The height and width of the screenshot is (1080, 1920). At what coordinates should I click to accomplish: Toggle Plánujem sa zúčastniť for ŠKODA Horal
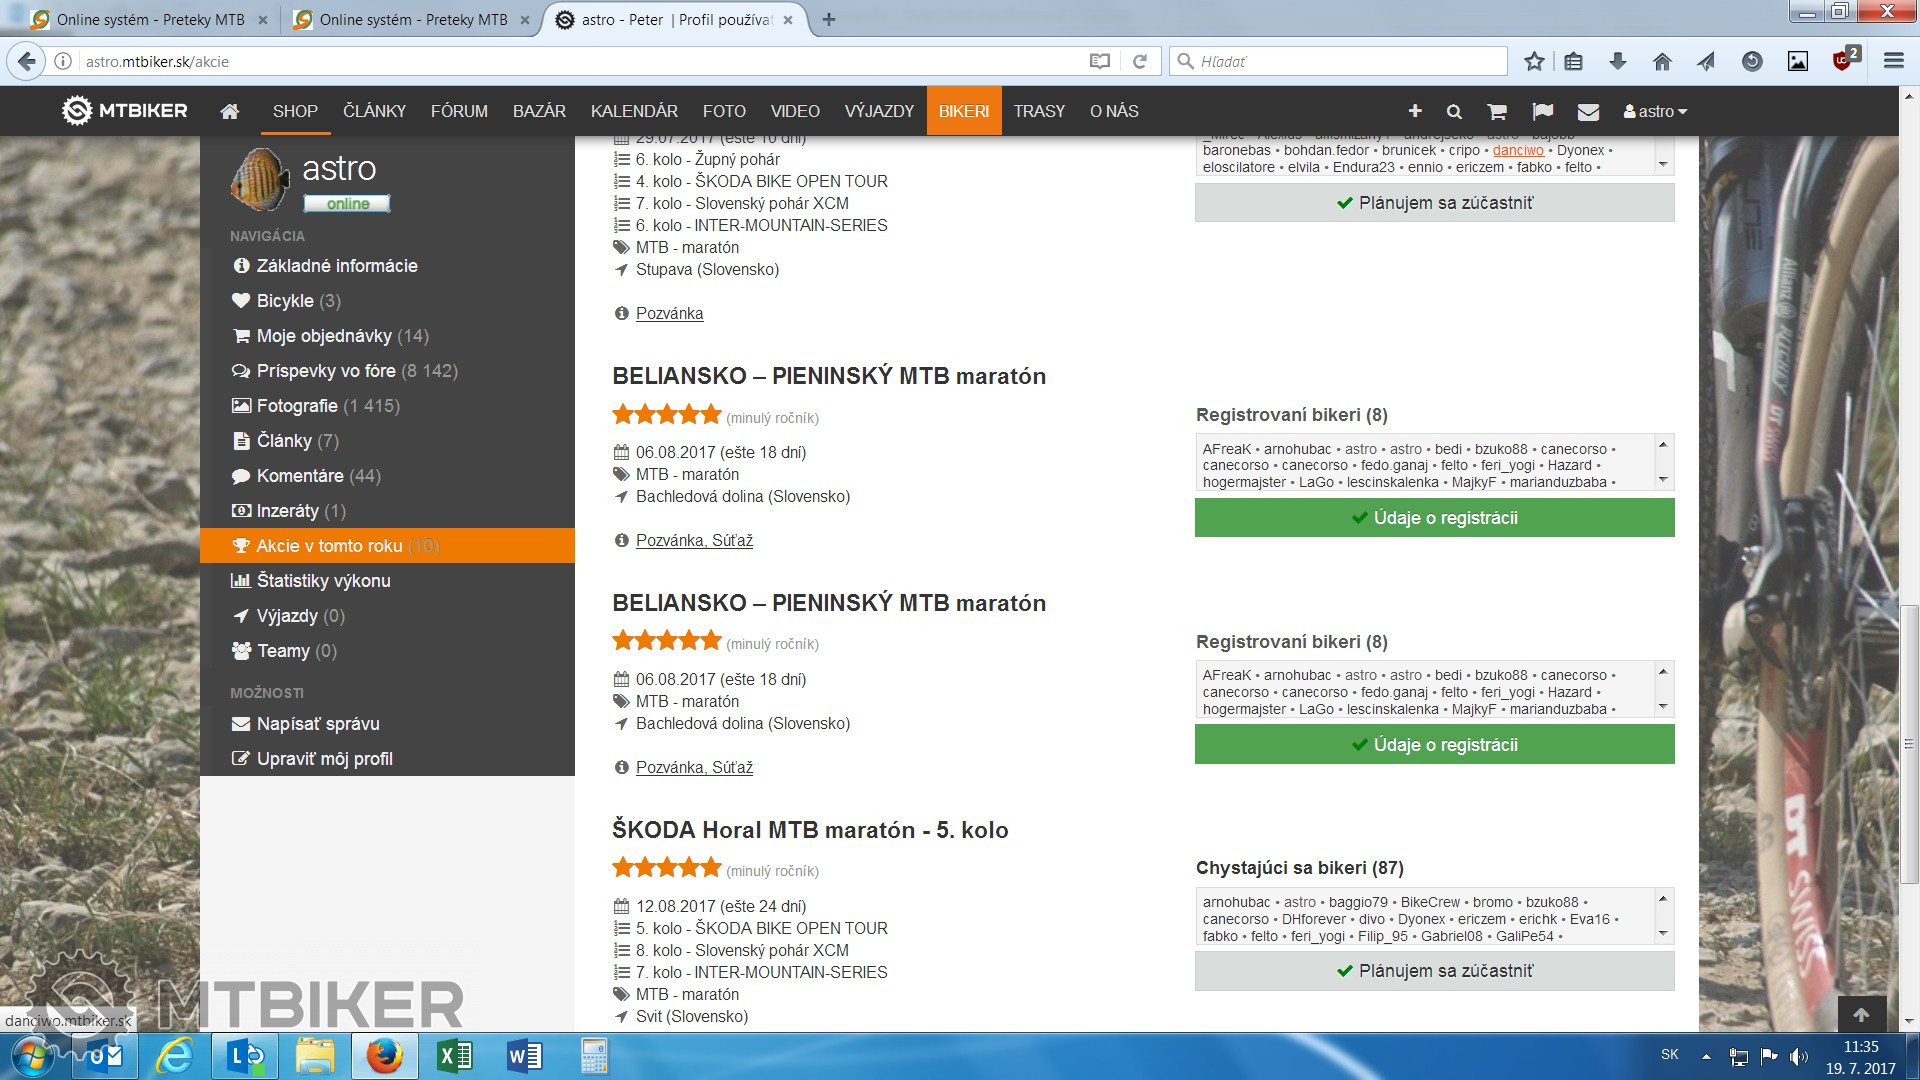click(1434, 971)
